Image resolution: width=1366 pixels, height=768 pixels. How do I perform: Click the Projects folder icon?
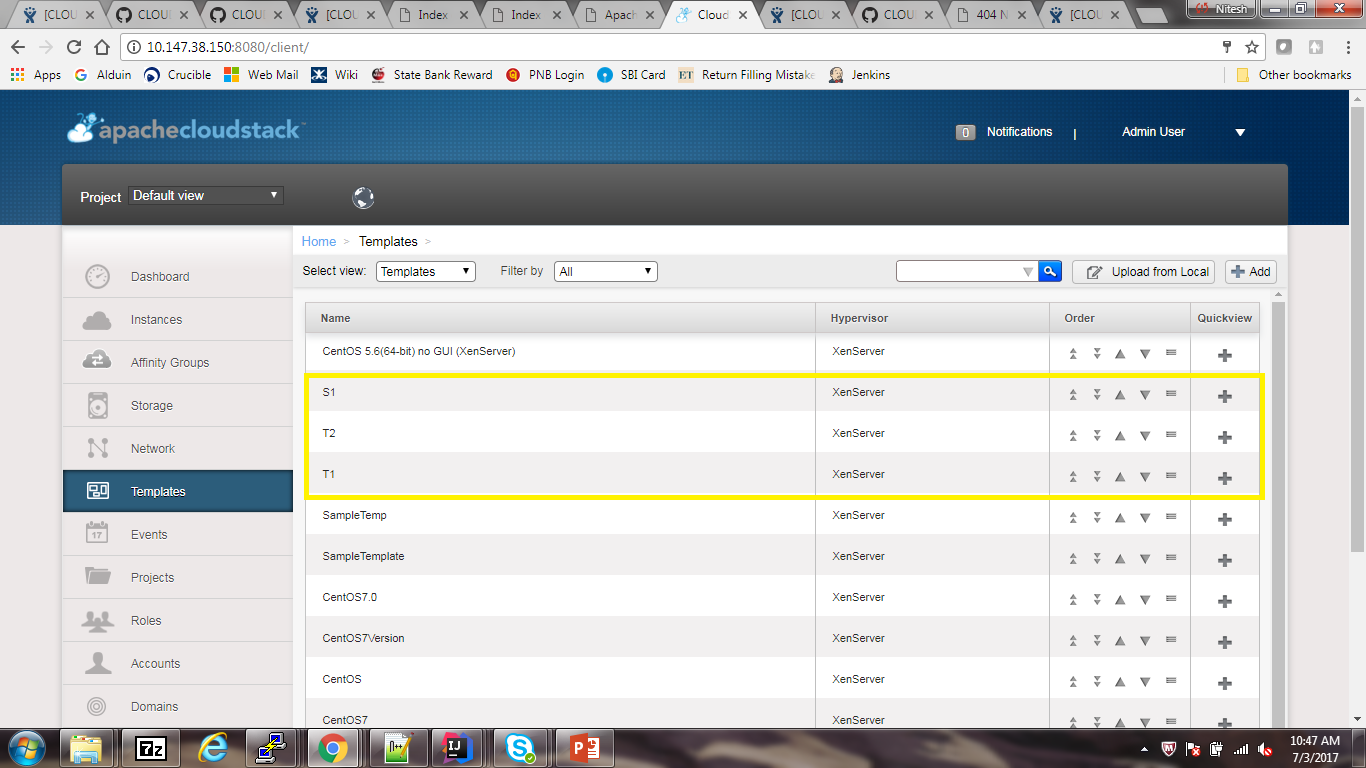coord(98,577)
